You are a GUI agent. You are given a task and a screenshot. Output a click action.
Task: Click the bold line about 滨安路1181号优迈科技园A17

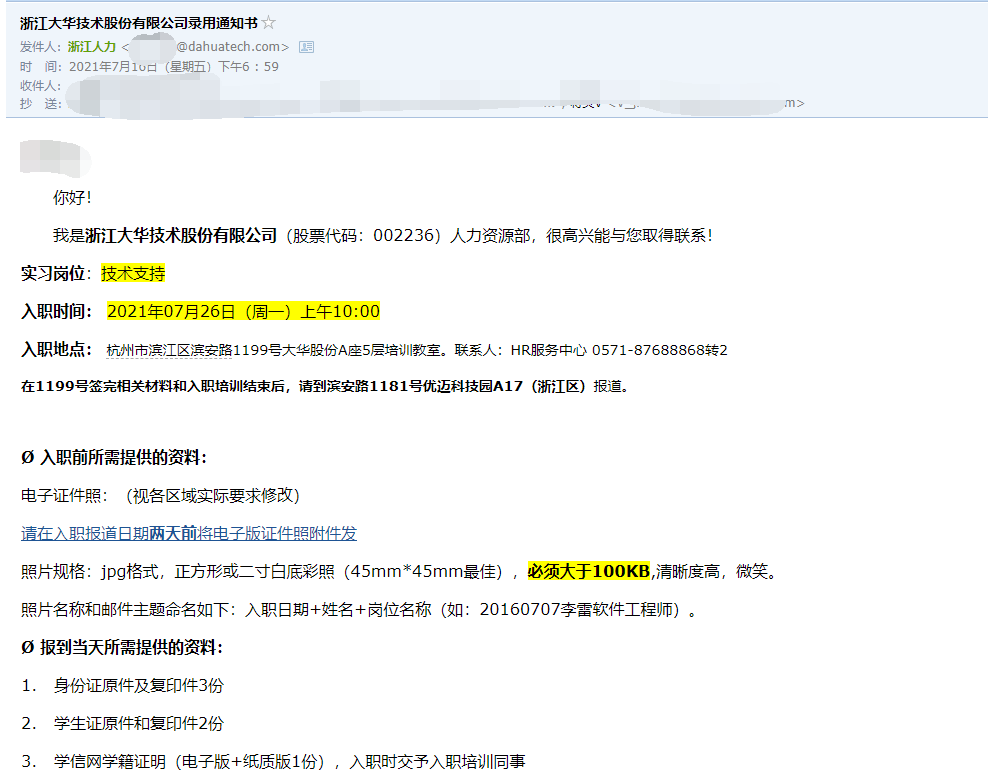[325, 386]
